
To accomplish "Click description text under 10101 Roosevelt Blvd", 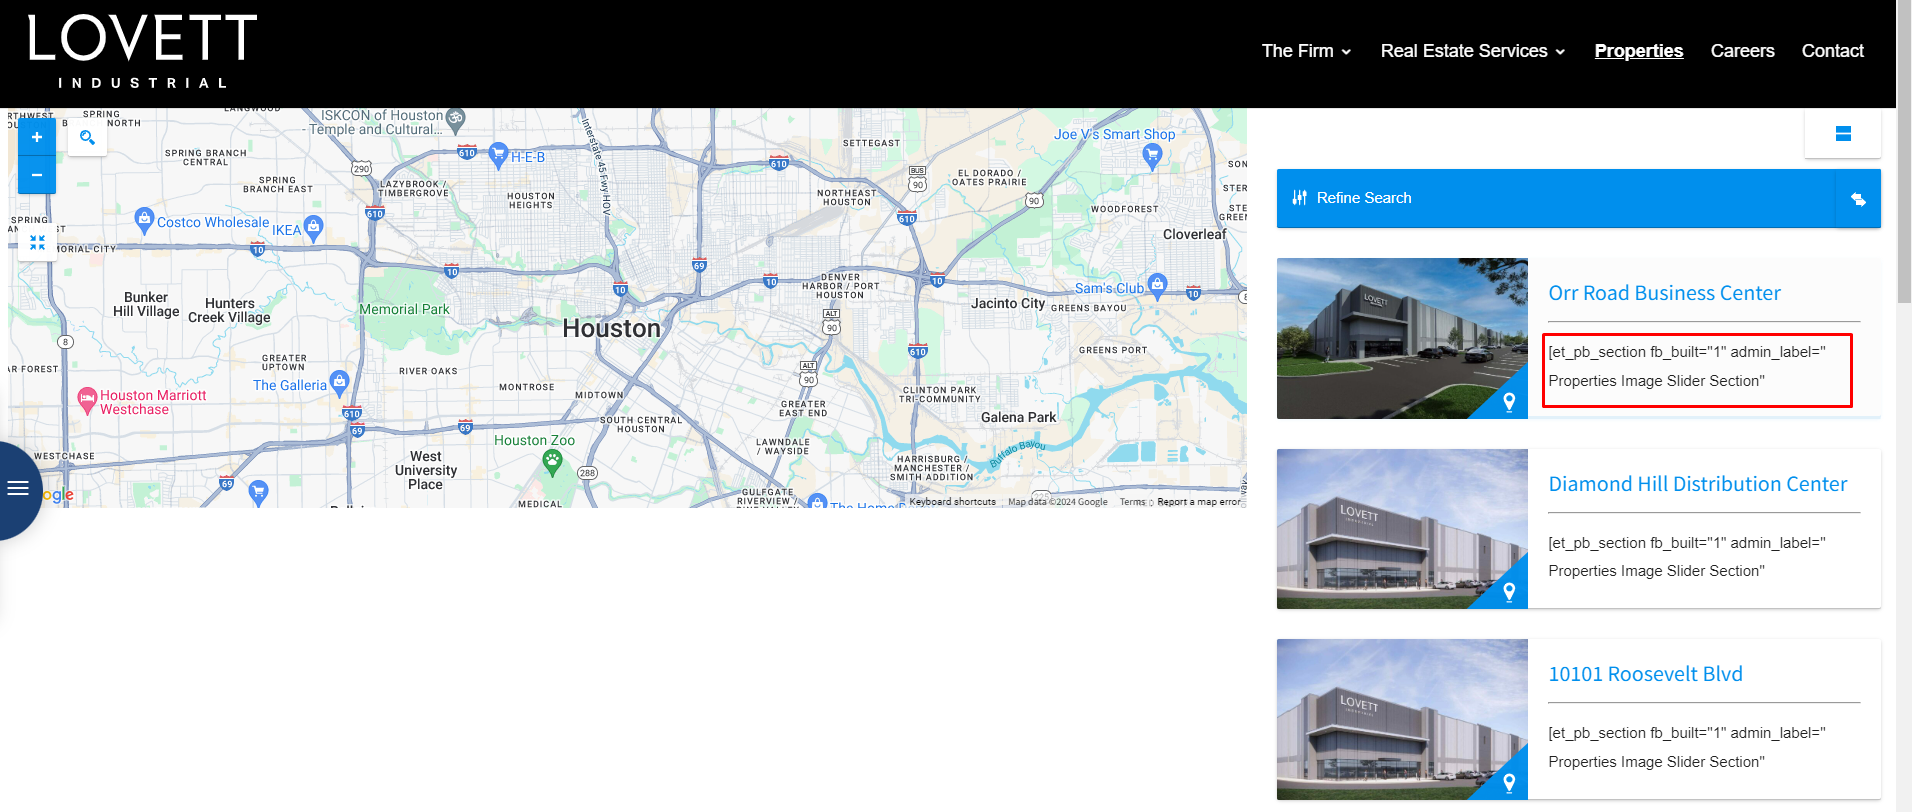I will click(1687, 748).
